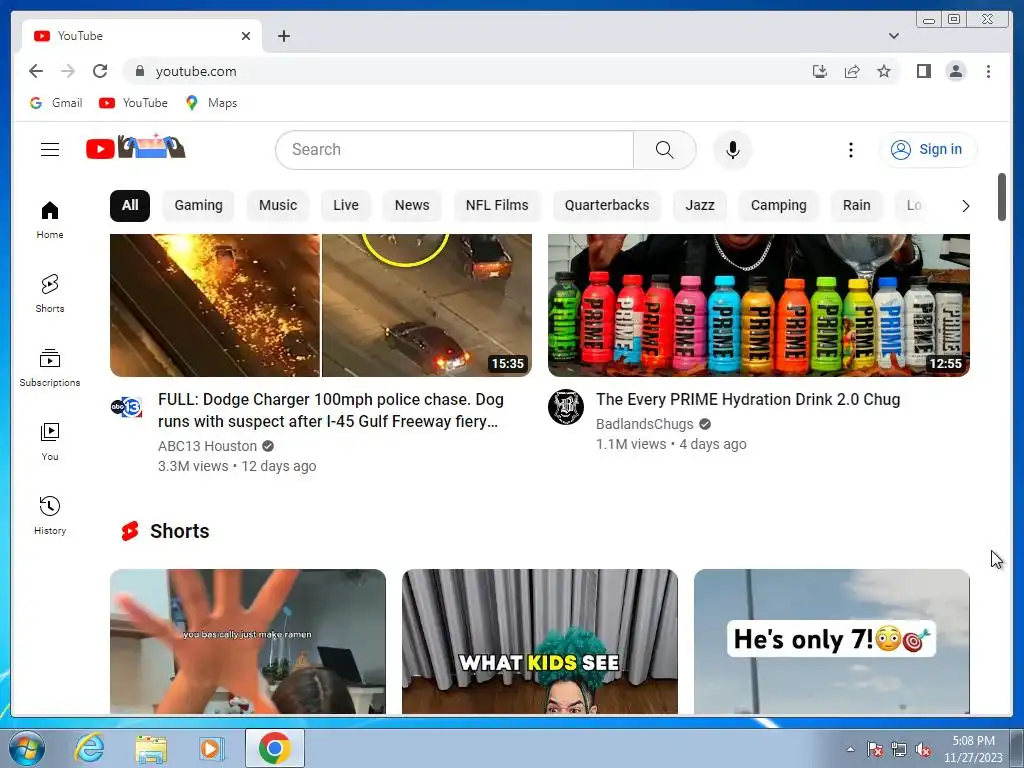This screenshot has width=1024, height=768.
Task: Play the police chase video thumbnail
Action: 321,305
